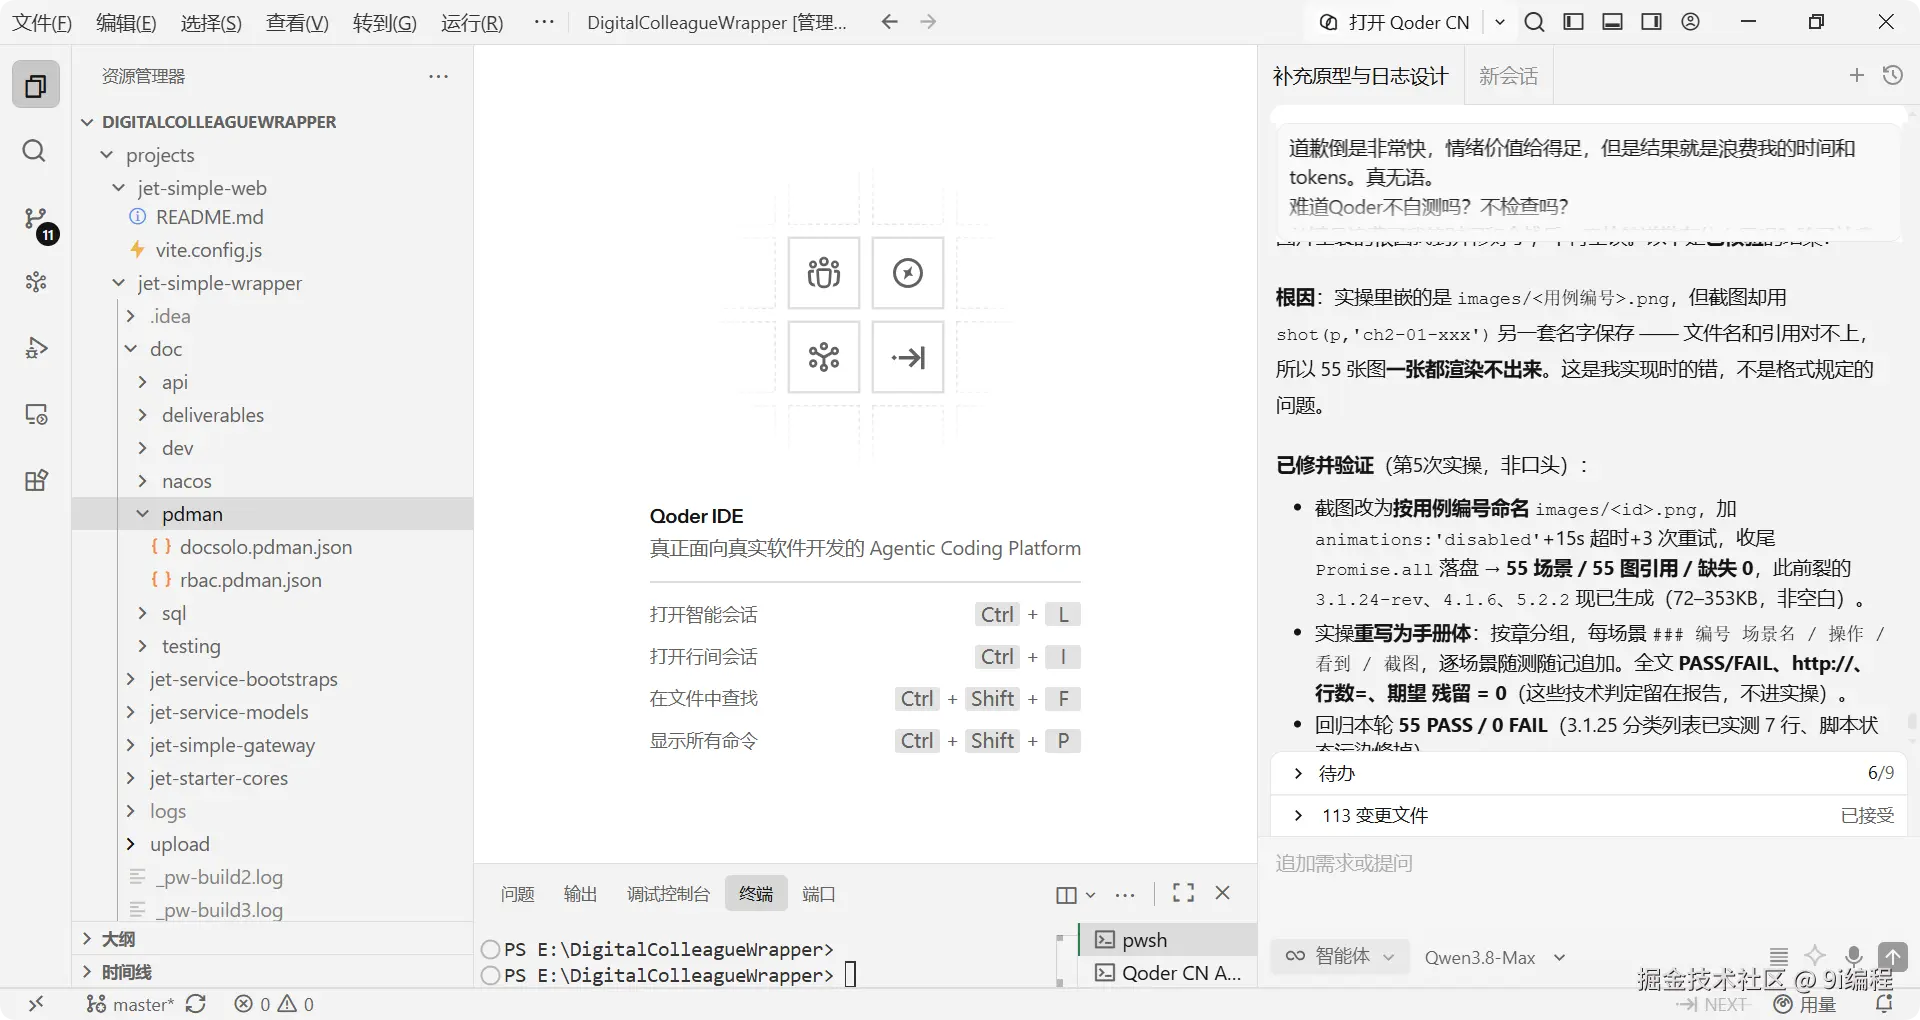Open the Search view in activity bar
Image resolution: width=1920 pixels, height=1020 pixels.
(34, 151)
